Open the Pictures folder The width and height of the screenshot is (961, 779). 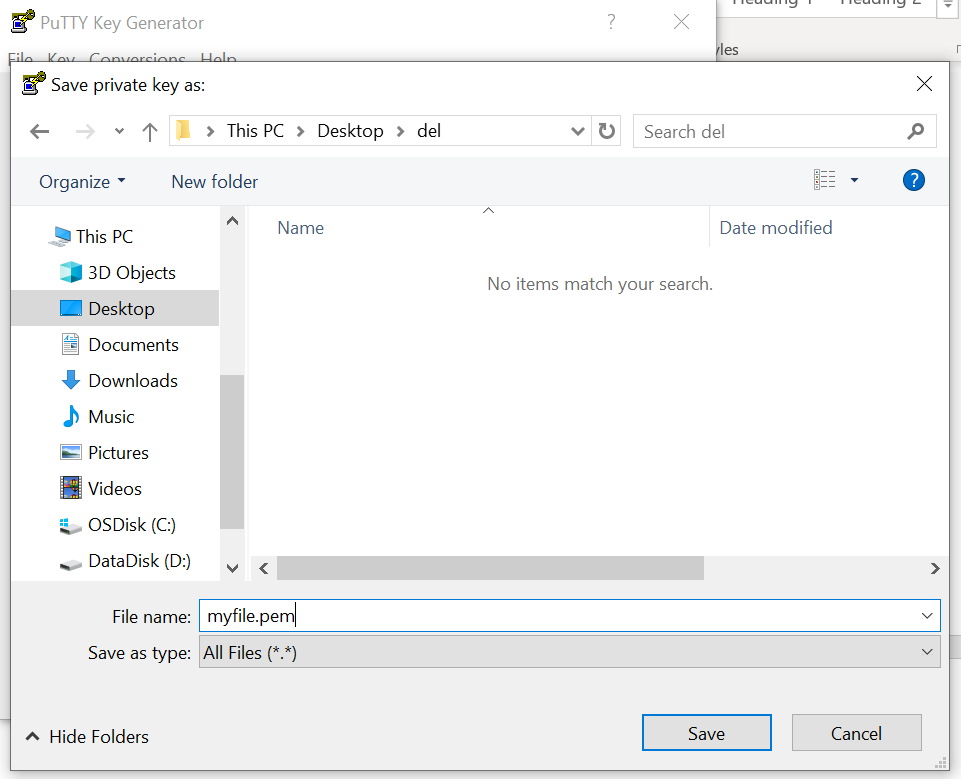118,453
